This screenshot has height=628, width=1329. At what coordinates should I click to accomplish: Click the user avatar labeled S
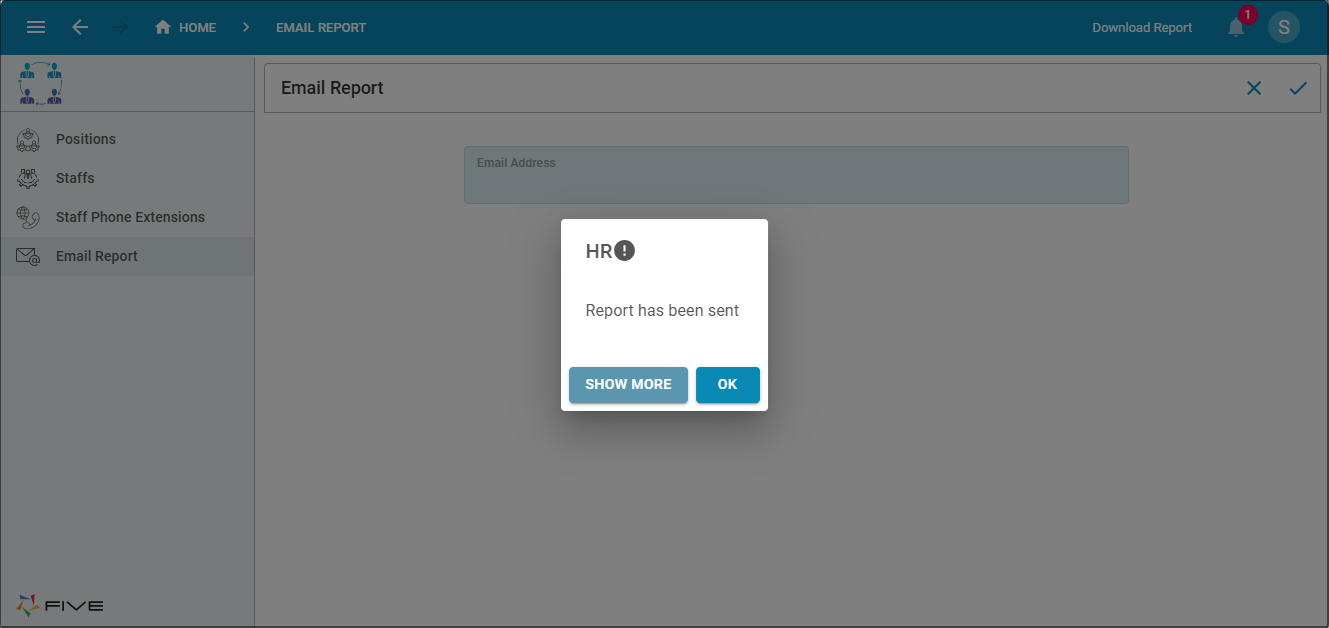[x=1284, y=27]
